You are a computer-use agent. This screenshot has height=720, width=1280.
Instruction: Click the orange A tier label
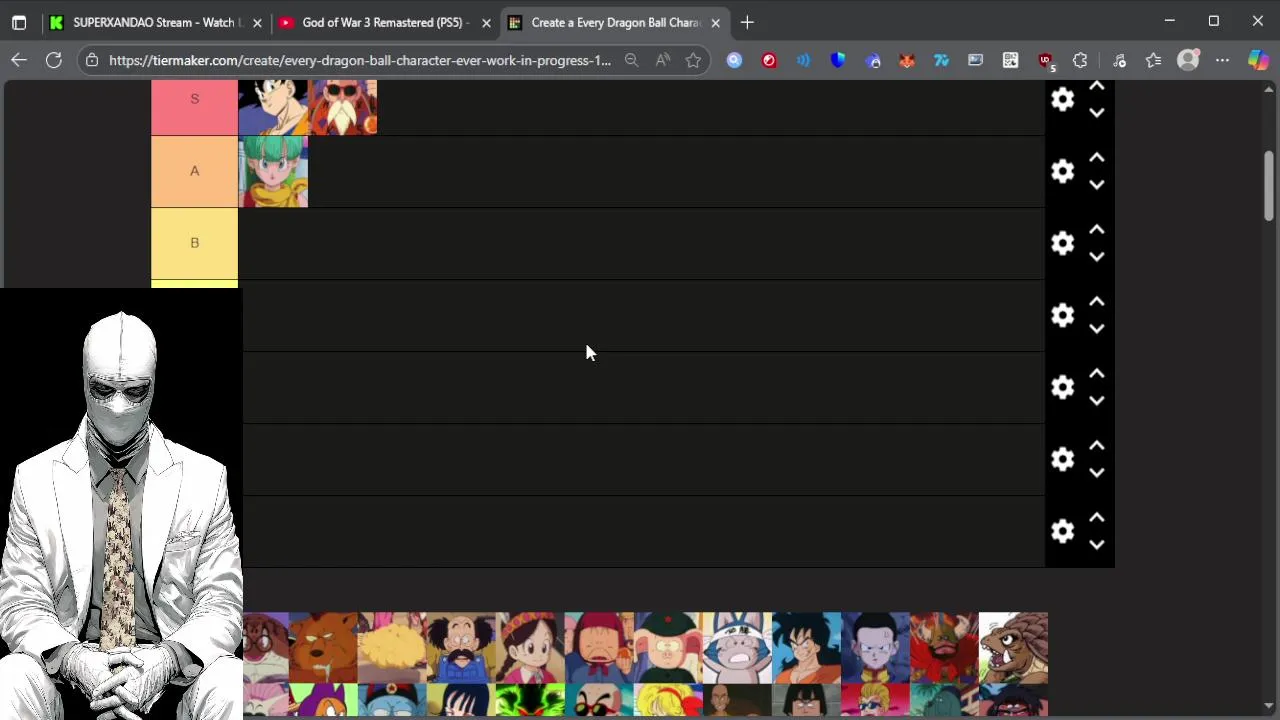(x=194, y=171)
